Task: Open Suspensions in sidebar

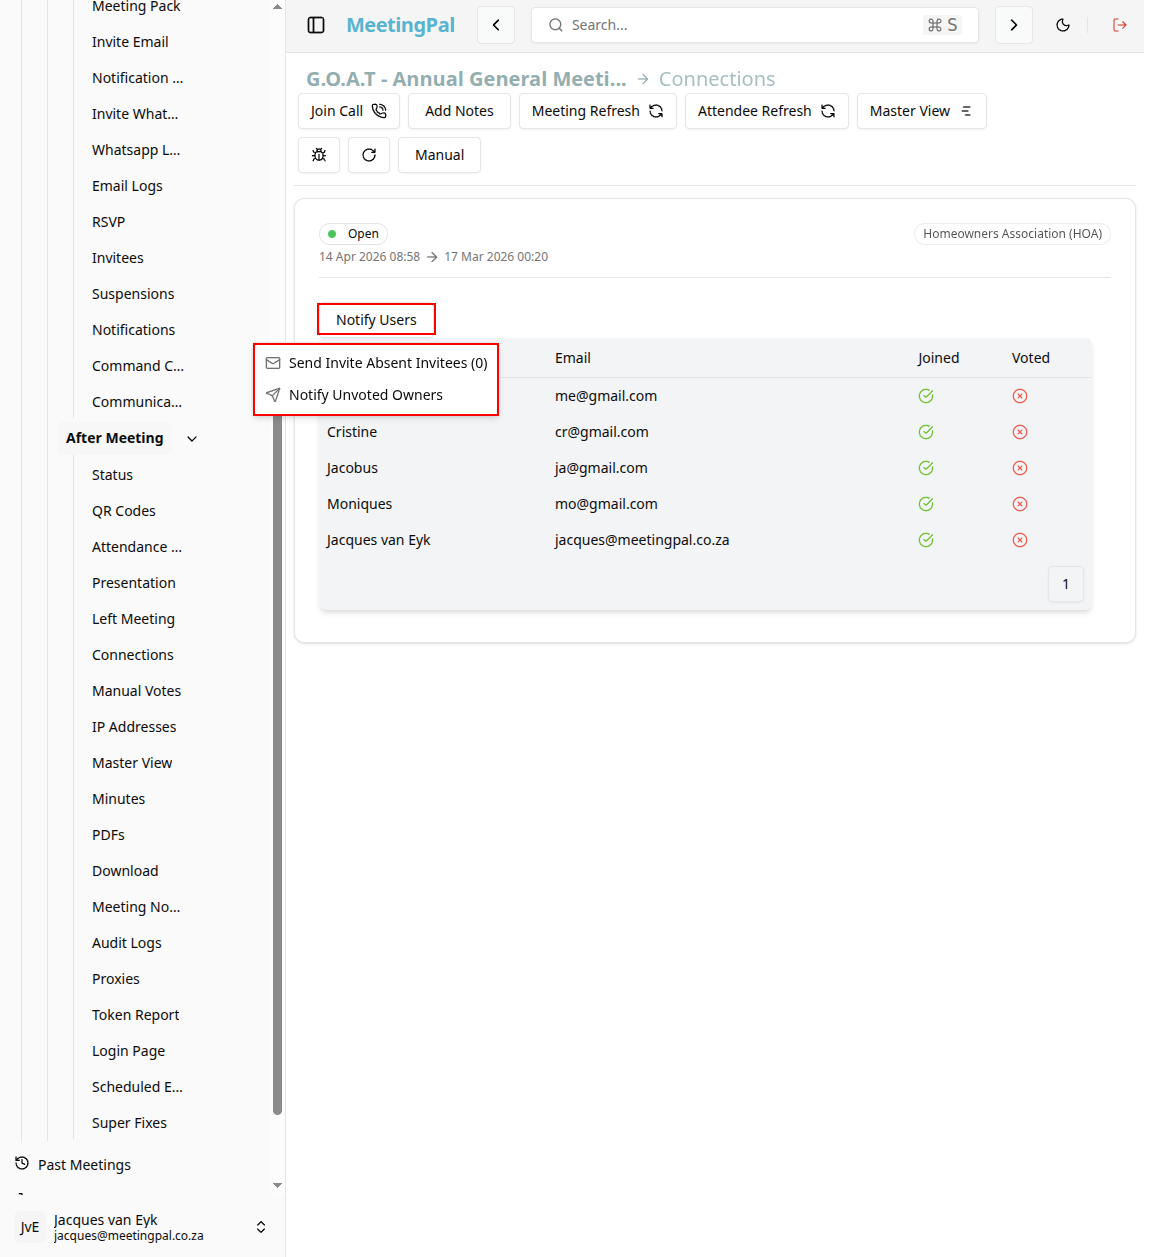Action: click(x=133, y=294)
